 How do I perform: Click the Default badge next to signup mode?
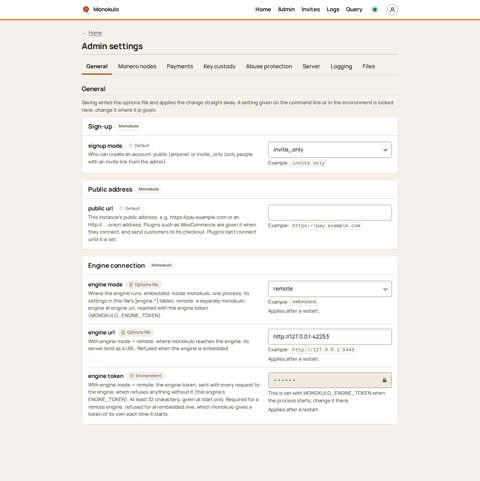click(x=139, y=146)
